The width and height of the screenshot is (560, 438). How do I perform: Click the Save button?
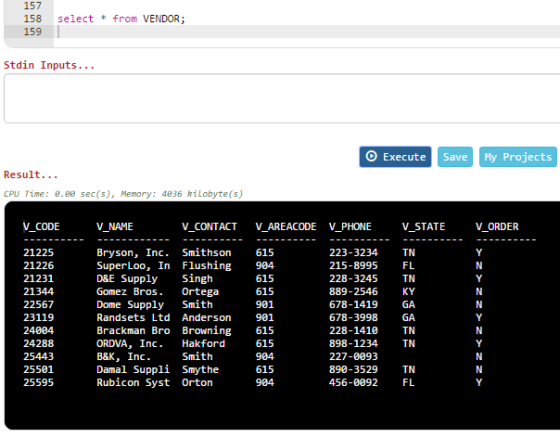(x=455, y=157)
